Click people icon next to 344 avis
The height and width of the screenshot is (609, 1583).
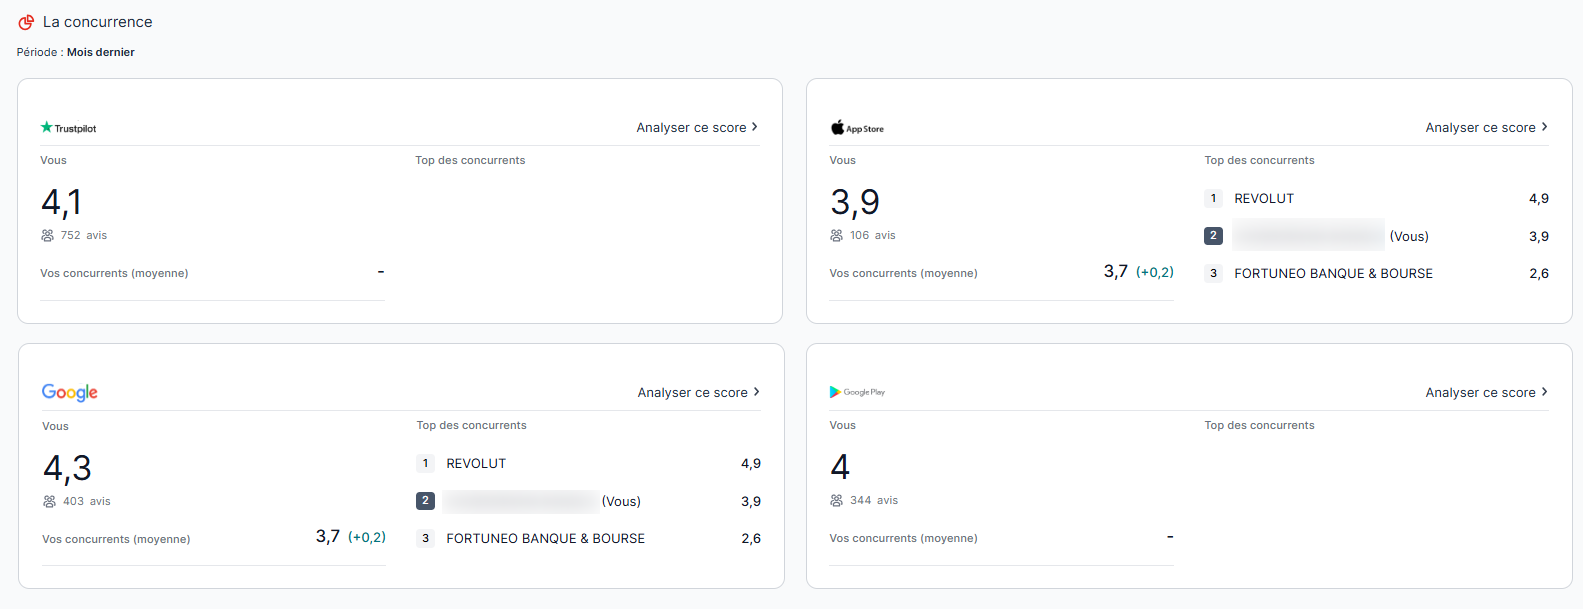837,501
